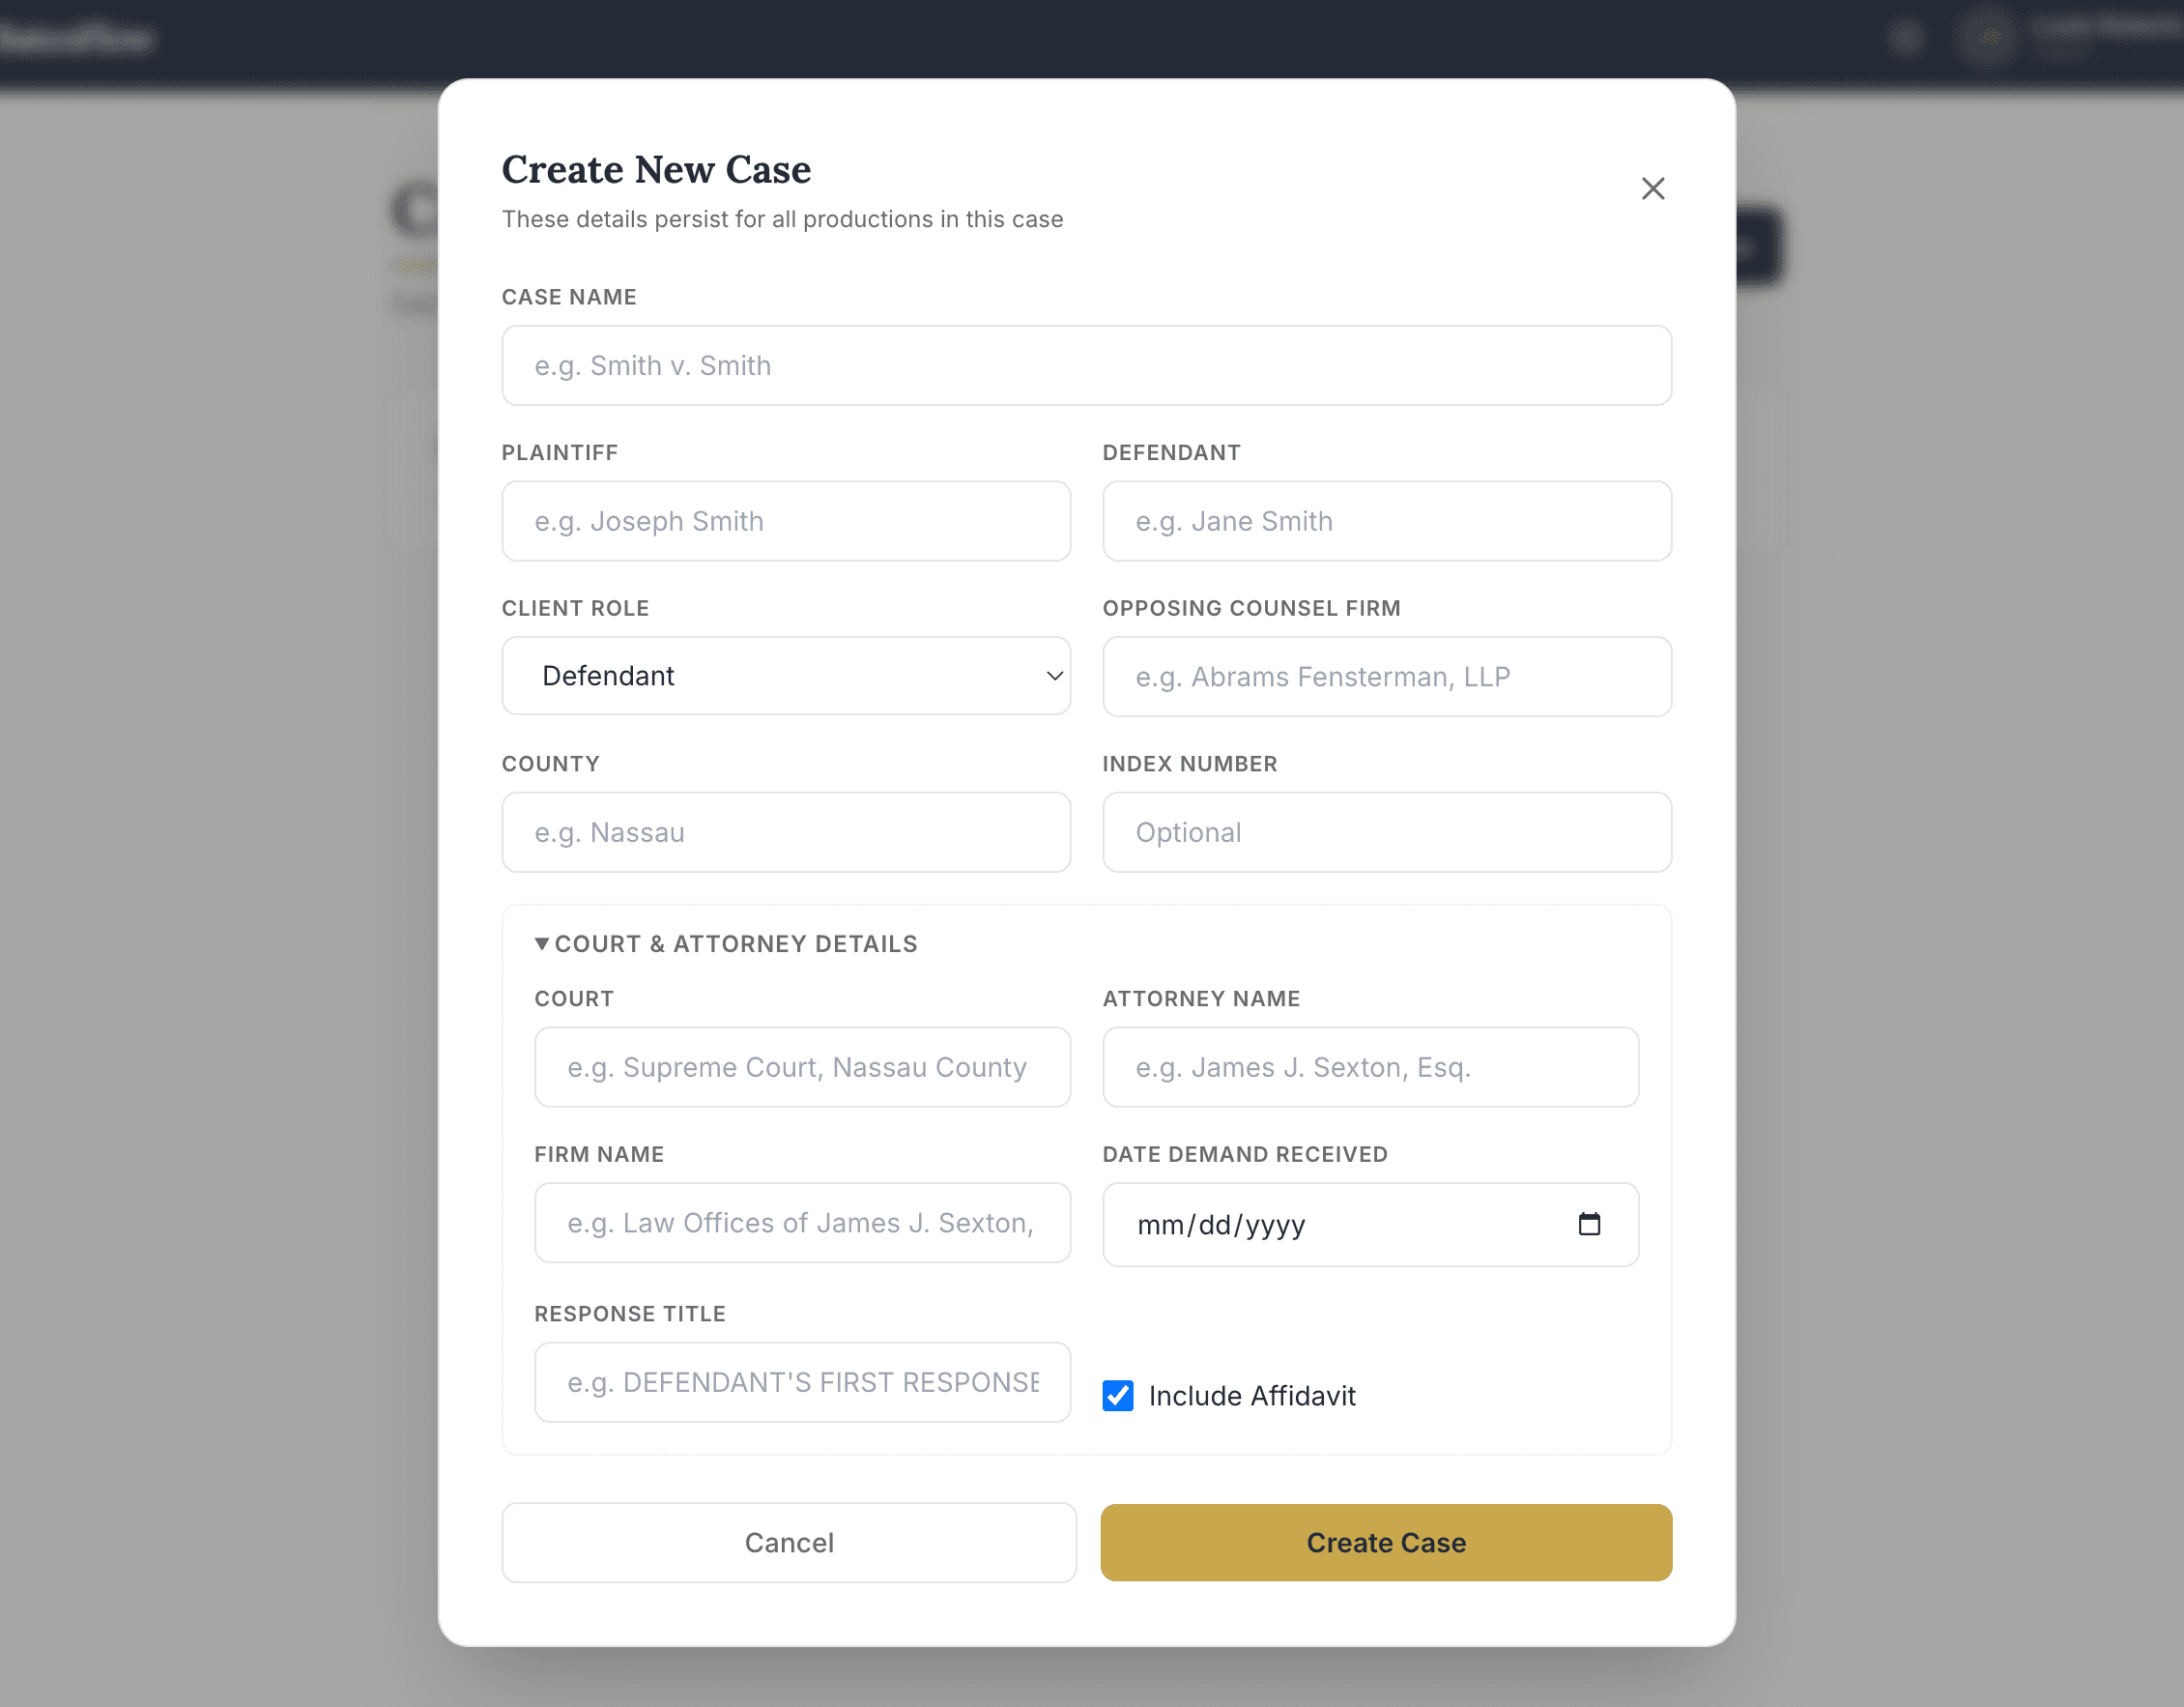2184x1707 pixels.
Task: Click the Create Case button
Action: point(1385,1542)
